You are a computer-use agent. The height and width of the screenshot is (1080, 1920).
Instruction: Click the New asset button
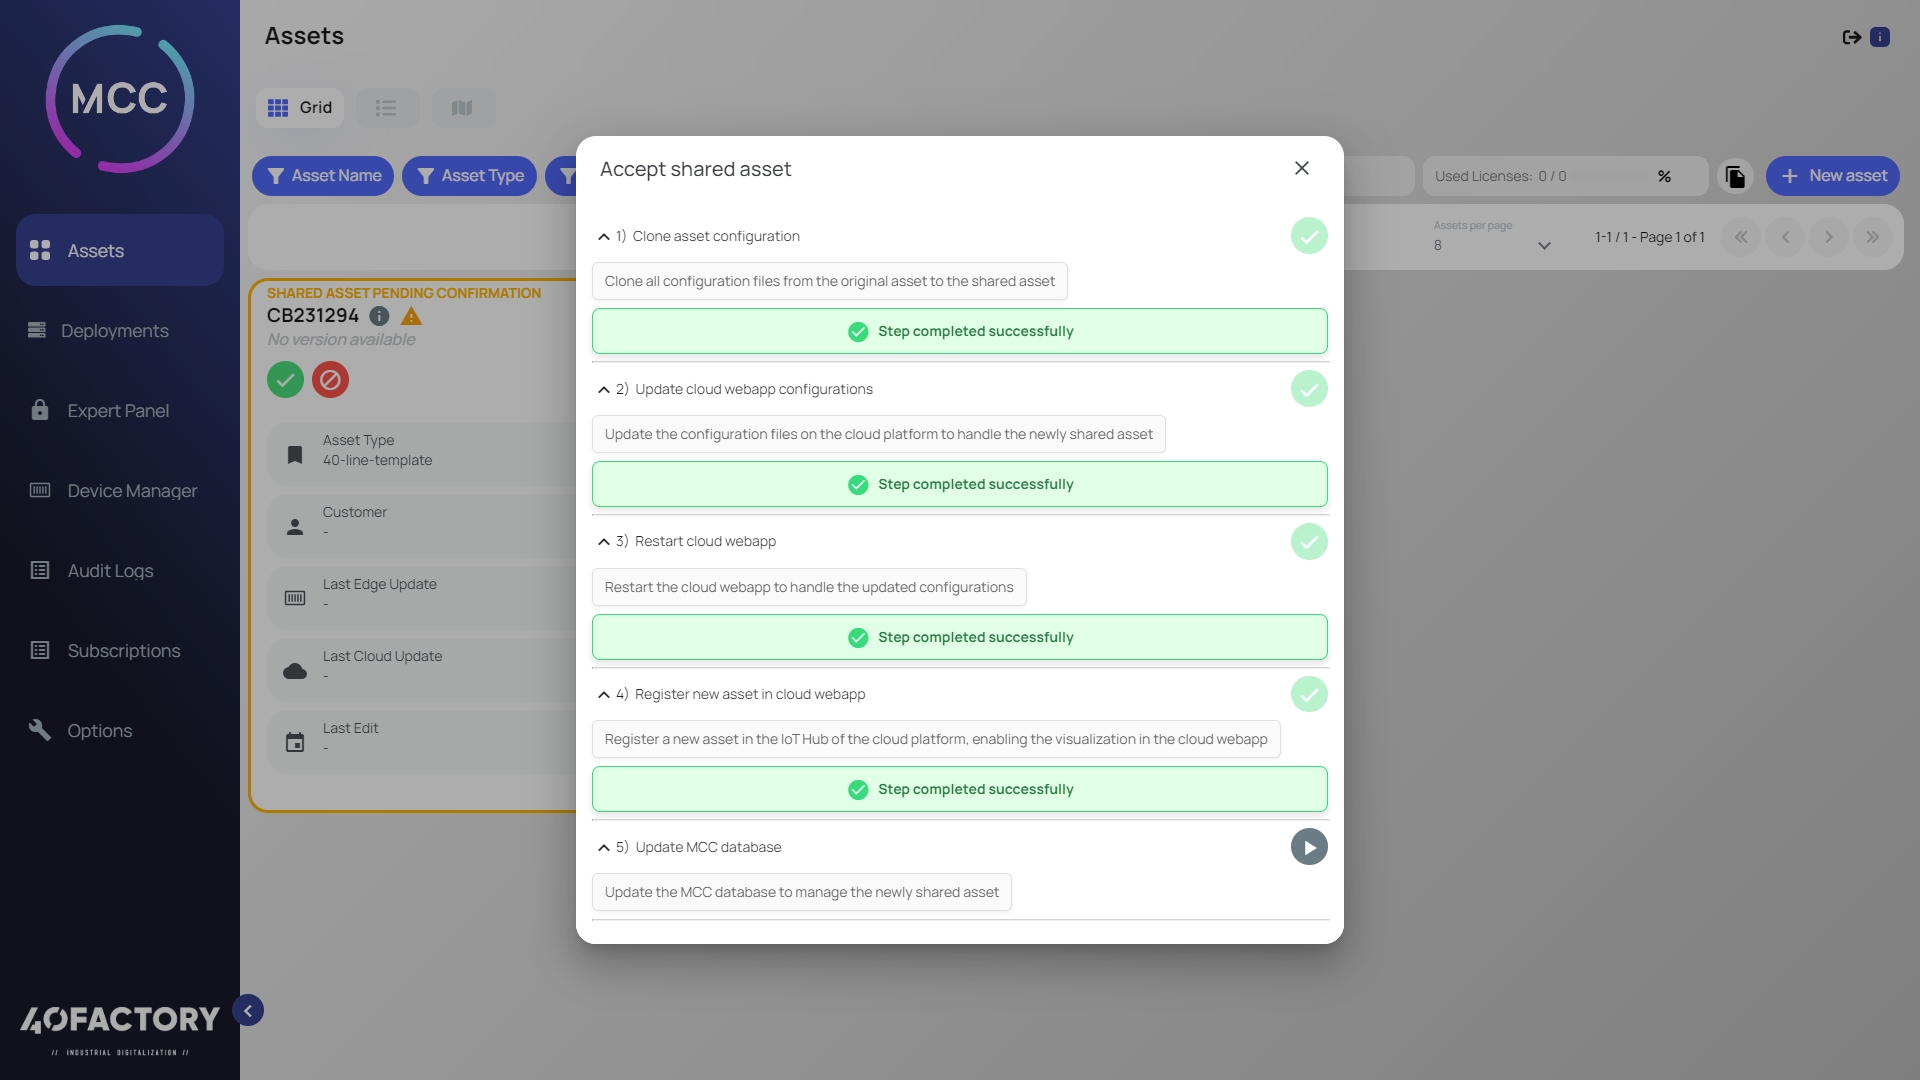[1832, 176]
